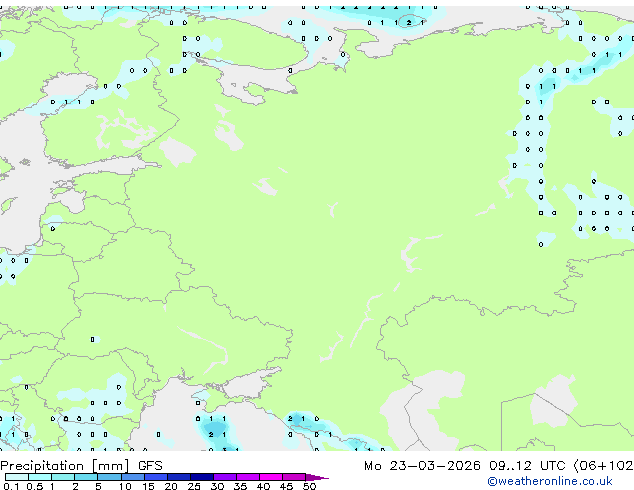
Task: Click the 'GFS' model label
Action: (x=150, y=466)
